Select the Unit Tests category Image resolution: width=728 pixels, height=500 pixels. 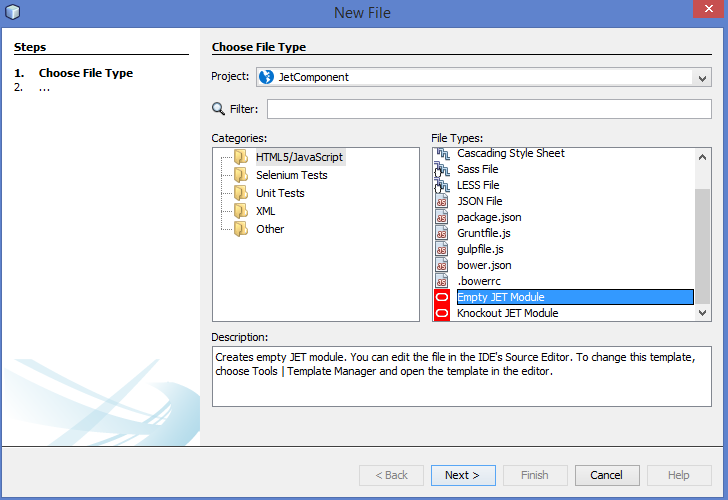pyautogui.click(x=280, y=193)
